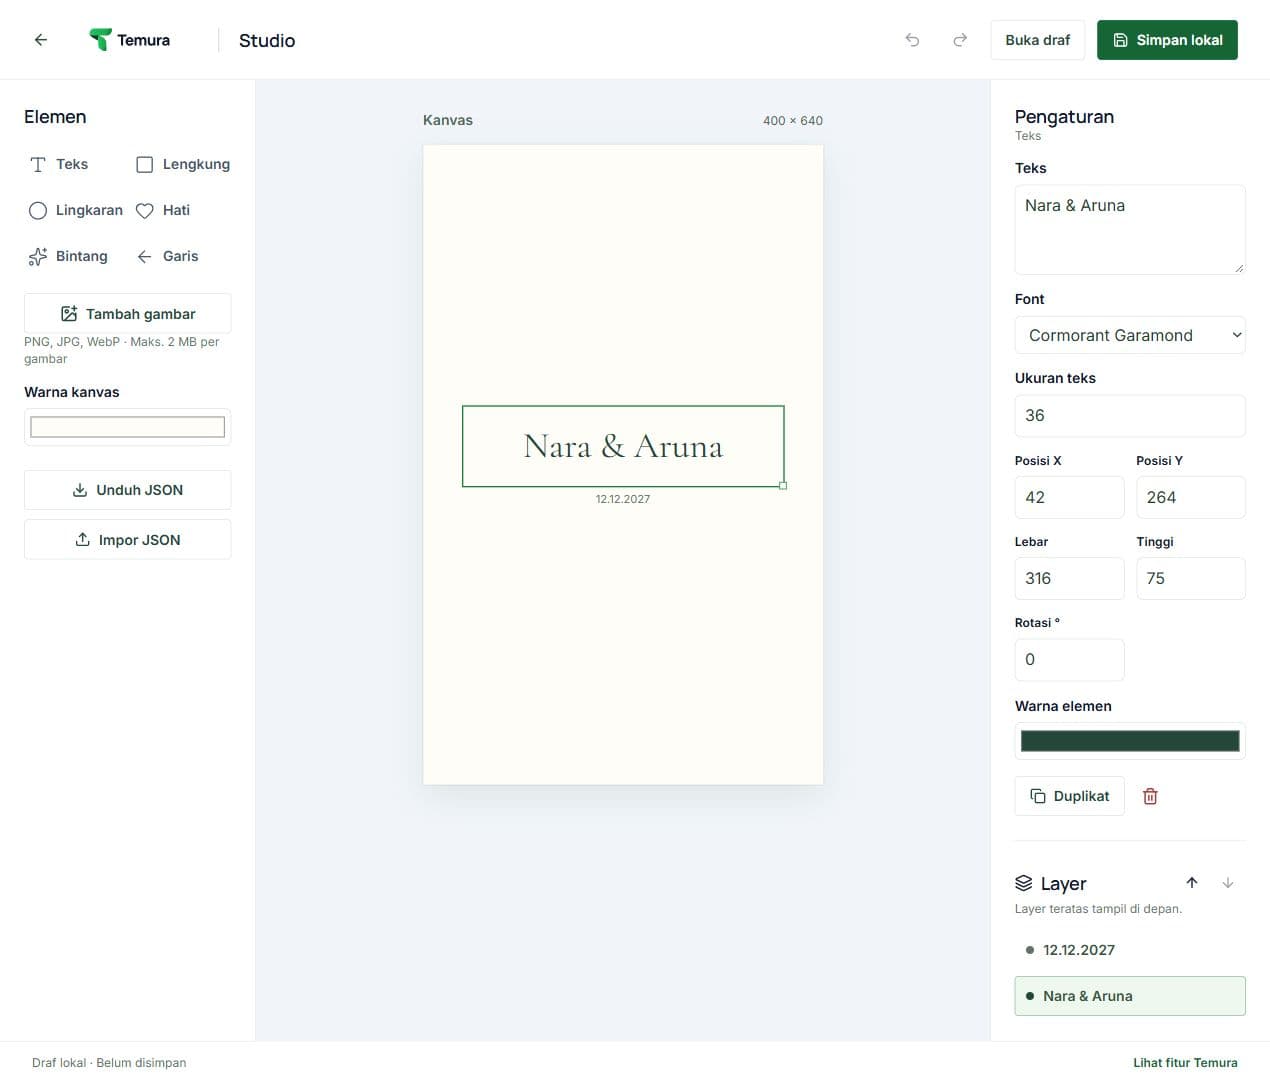Click Impor JSON button
The height and width of the screenshot is (1085, 1270).
(x=128, y=540)
